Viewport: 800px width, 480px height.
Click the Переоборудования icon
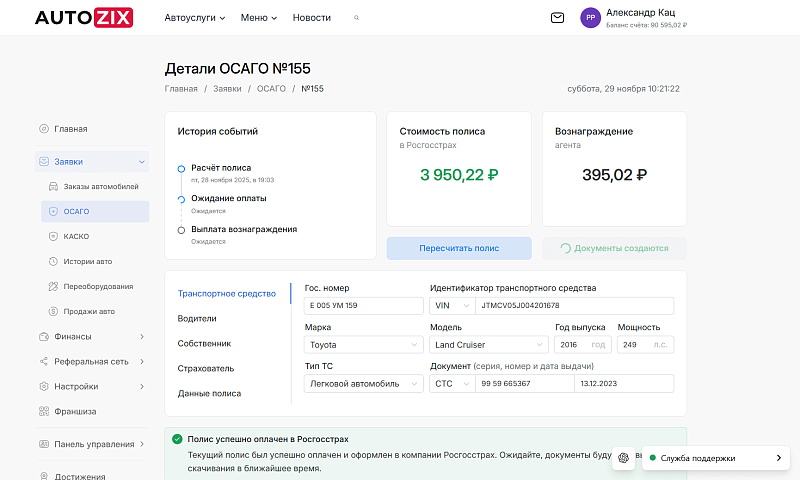tap(53, 287)
